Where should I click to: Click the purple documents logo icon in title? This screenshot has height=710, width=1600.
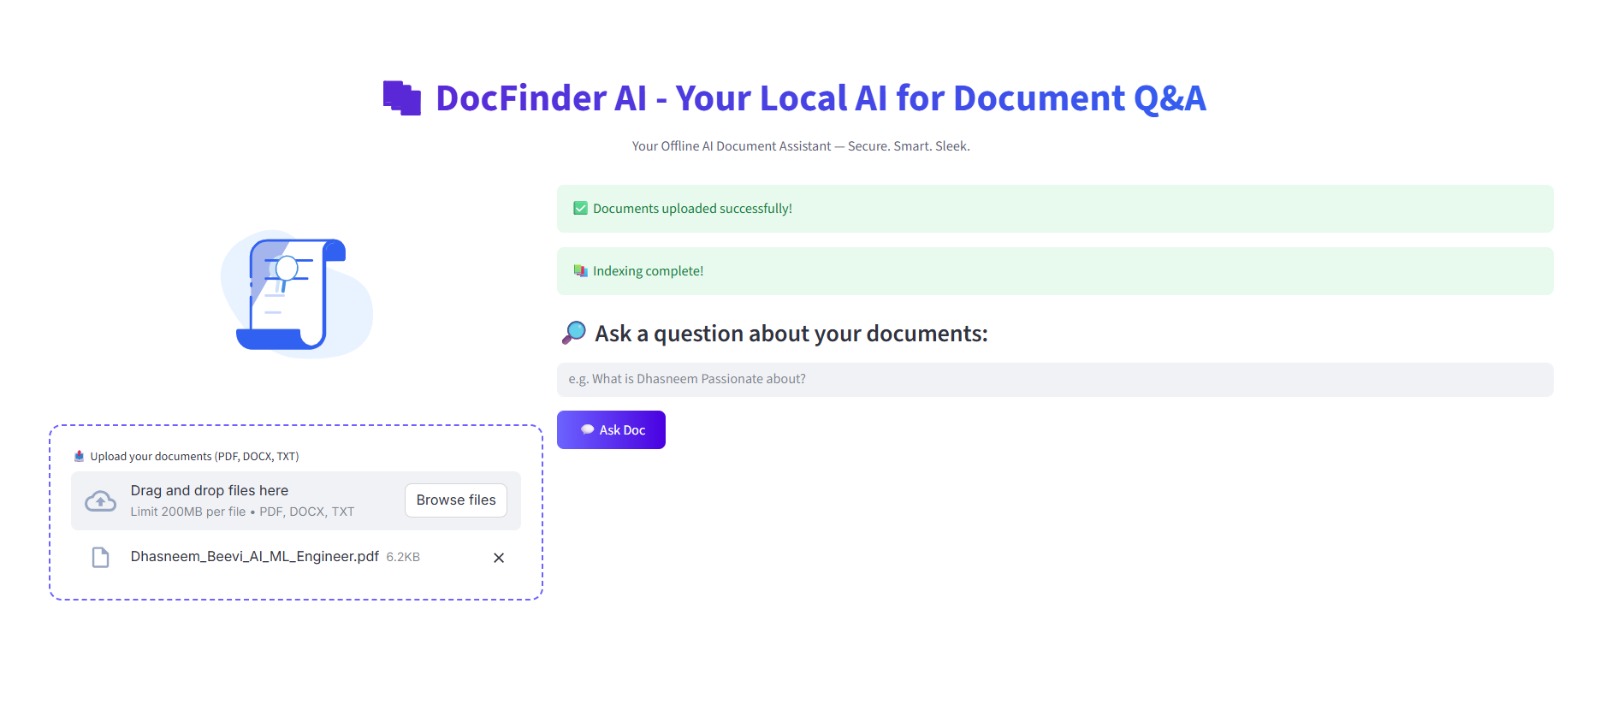point(402,98)
